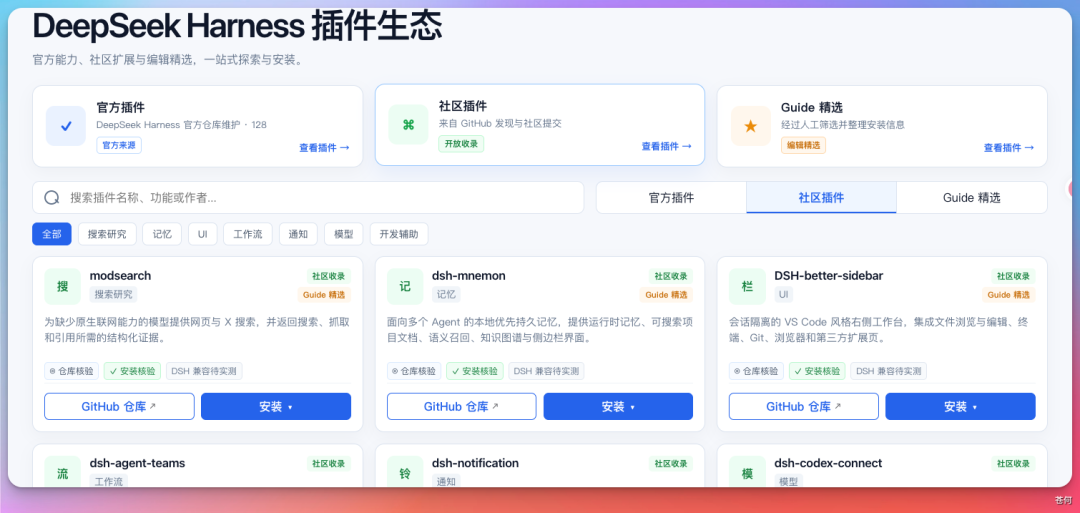Viewport: 1080px width, 513px height.
Task: Select the 全部 category filter
Action: [x=52, y=234]
